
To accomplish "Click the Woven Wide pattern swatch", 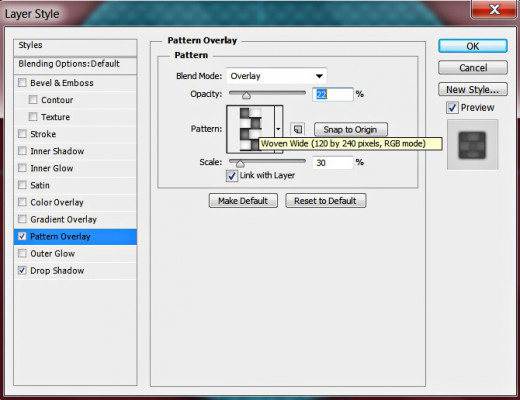I will (x=251, y=129).
